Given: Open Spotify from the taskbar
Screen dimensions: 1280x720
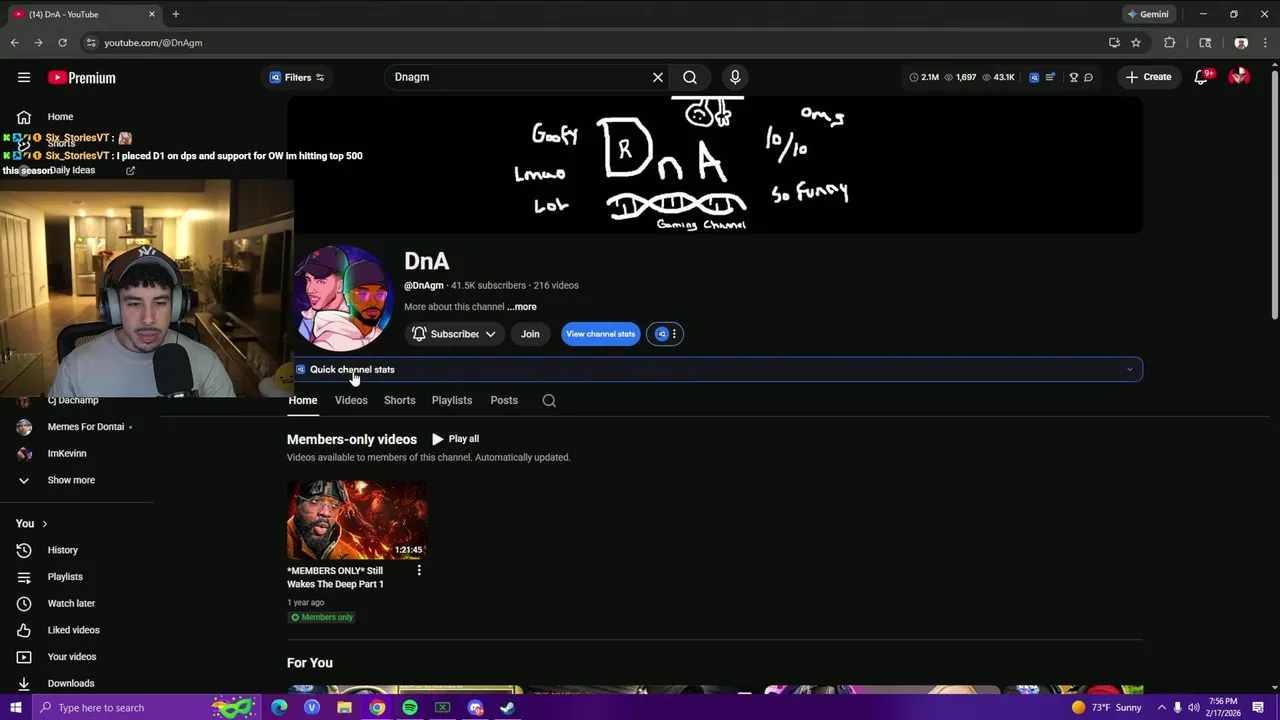Looking at the screenshot, I should [410, 708].
